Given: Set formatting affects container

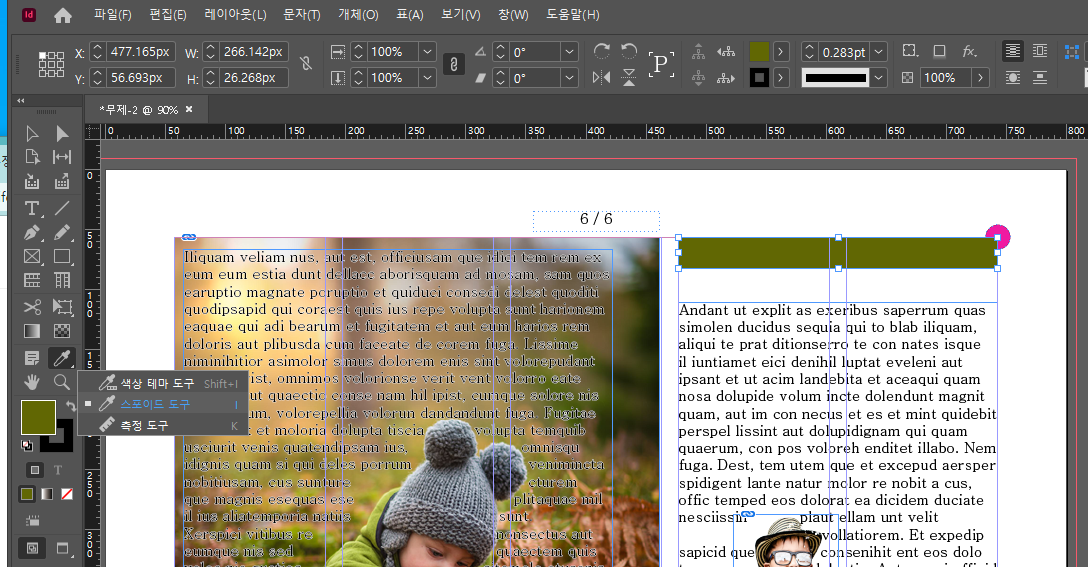Looking at the screenshot, I should (x=35, y=470).
